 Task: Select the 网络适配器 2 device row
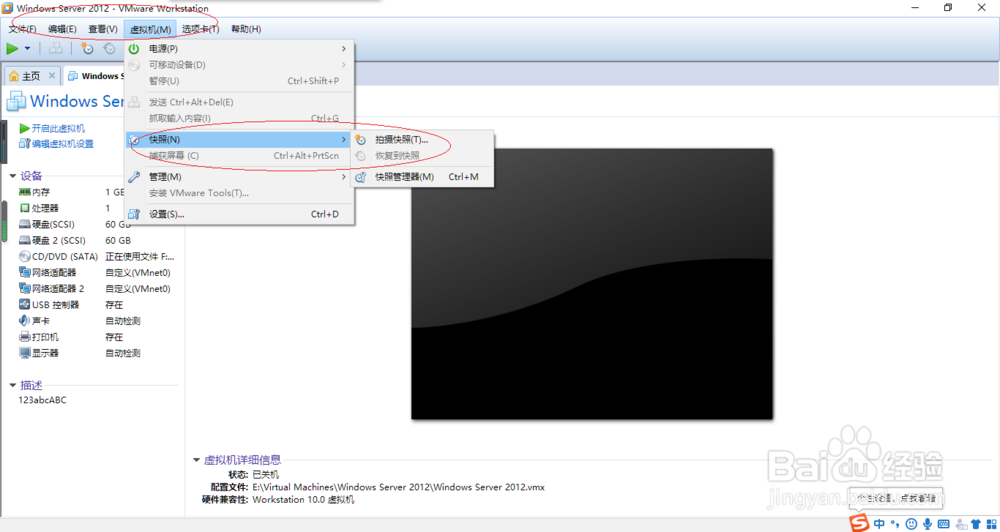pyautogui.click(x=96, y=288)
